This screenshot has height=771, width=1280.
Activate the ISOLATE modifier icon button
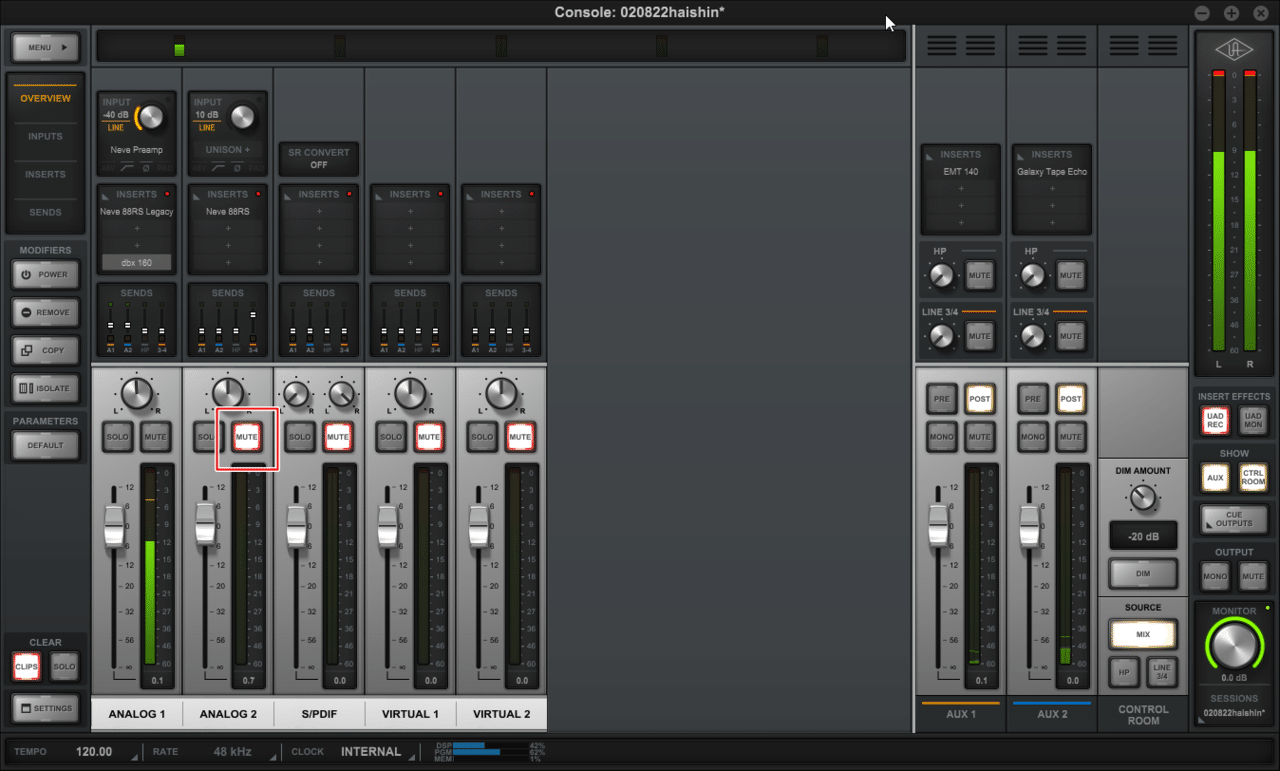45,388
